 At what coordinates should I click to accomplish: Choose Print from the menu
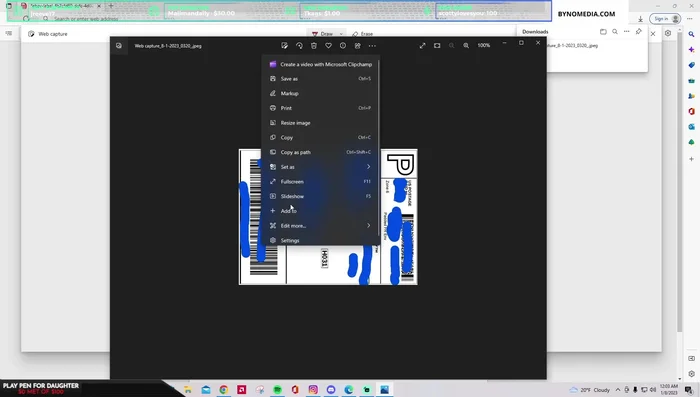[321, 108]
